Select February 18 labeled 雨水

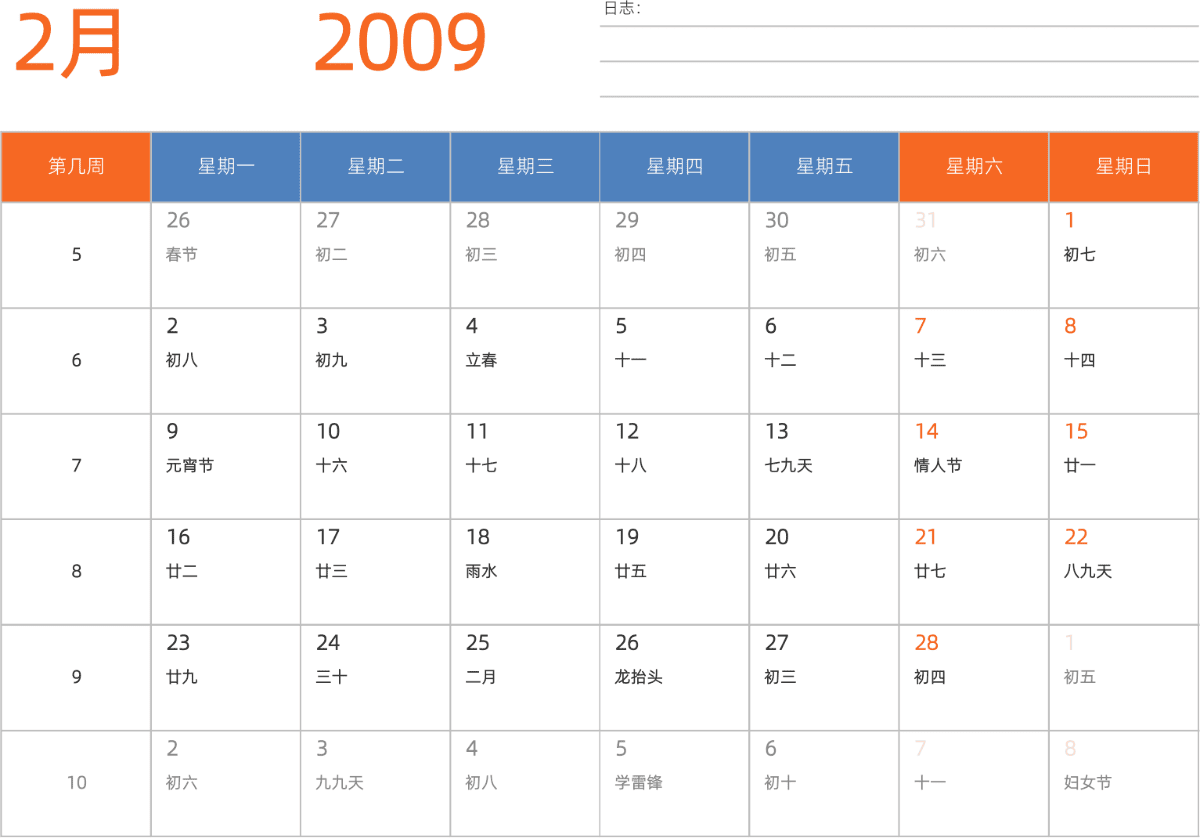pos(525,572)
